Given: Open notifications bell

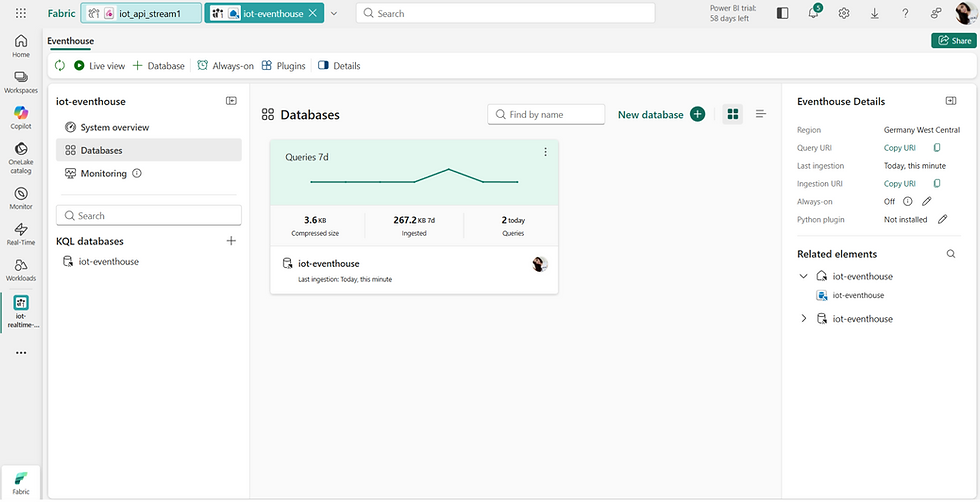Looking at the screenshot, I should click(x=814, y=13).
